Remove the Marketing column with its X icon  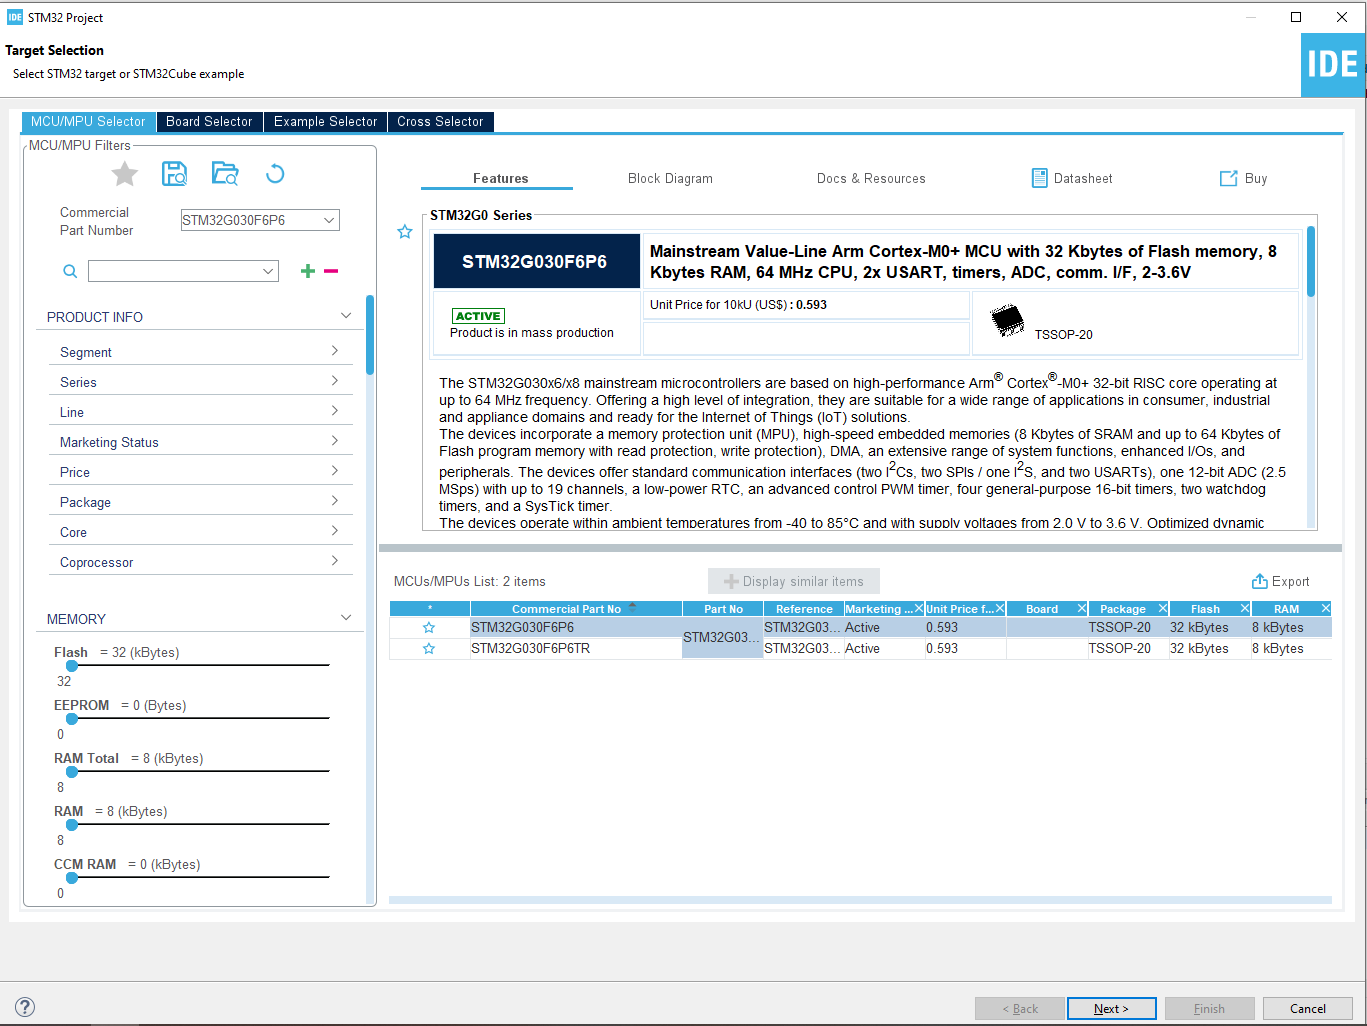pyautogui.click(x=919, y=608)
